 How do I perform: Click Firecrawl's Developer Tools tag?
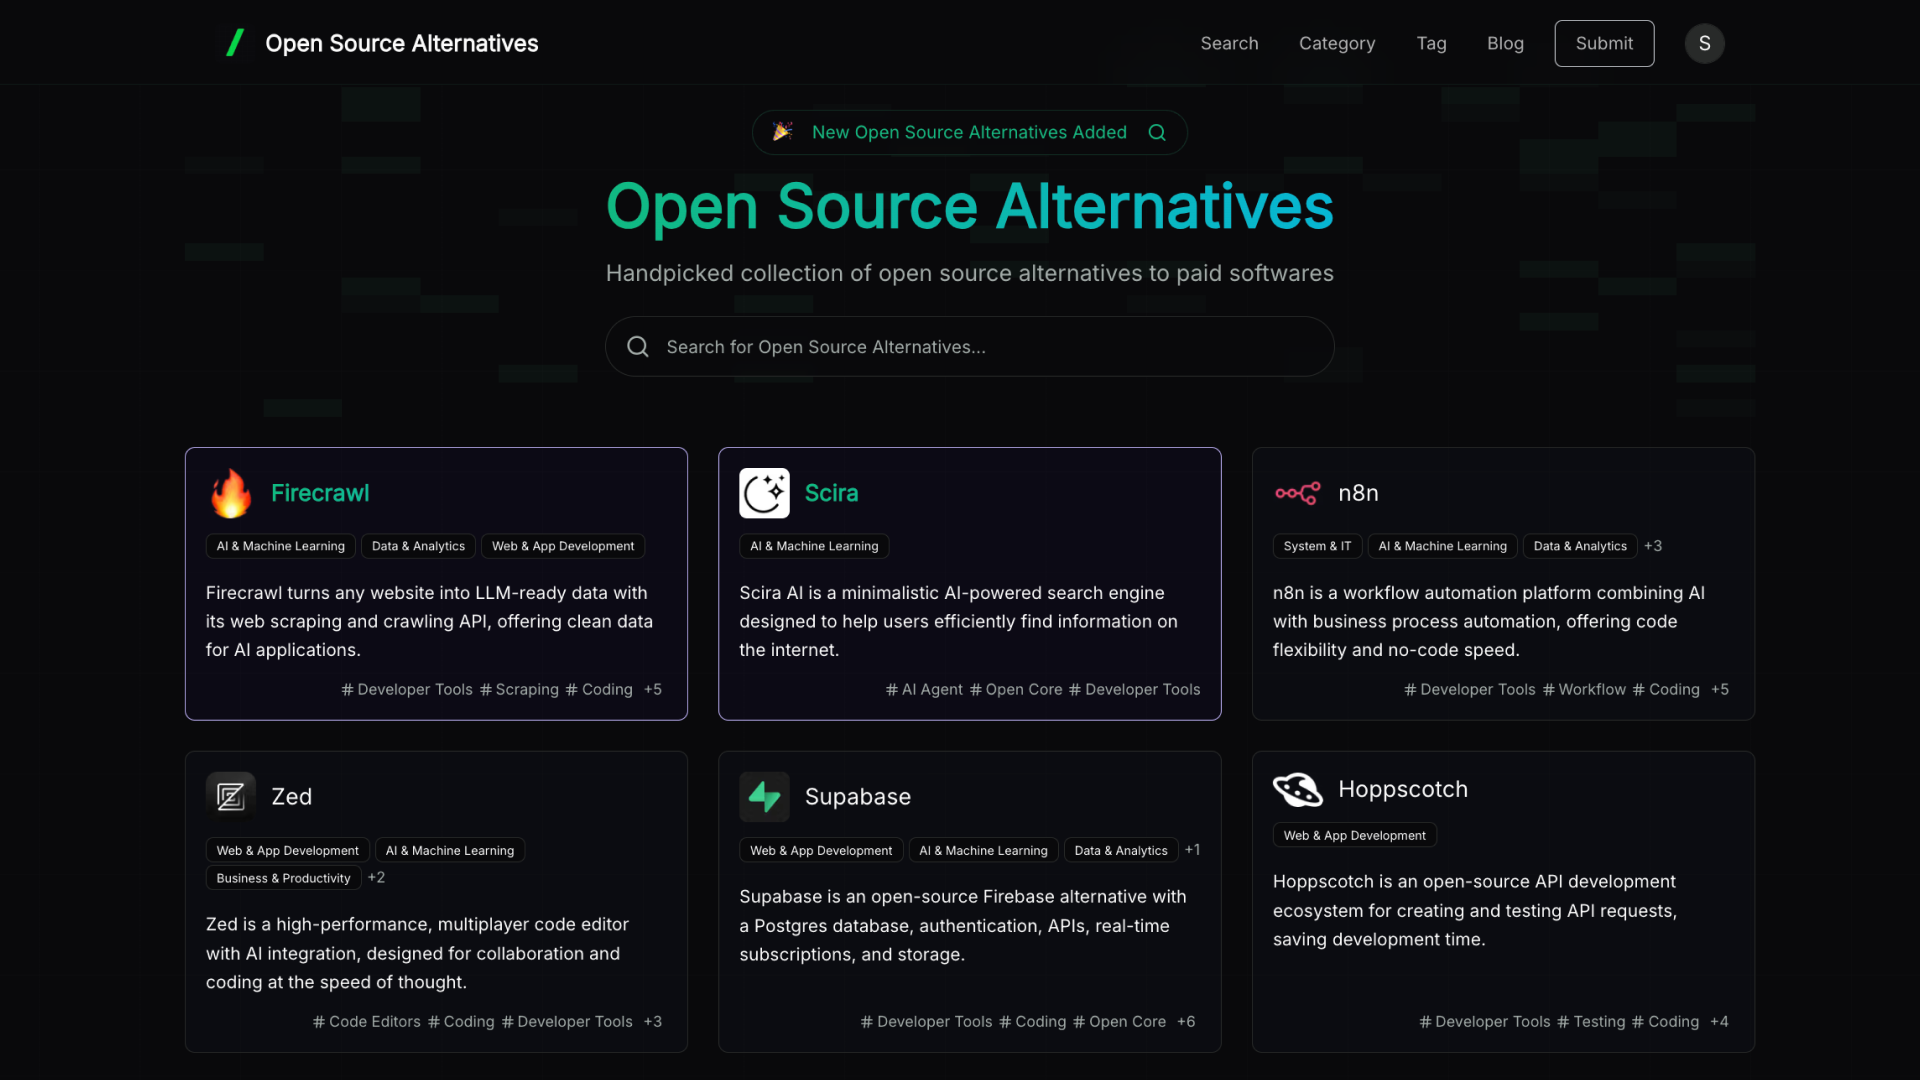(407, 689)
